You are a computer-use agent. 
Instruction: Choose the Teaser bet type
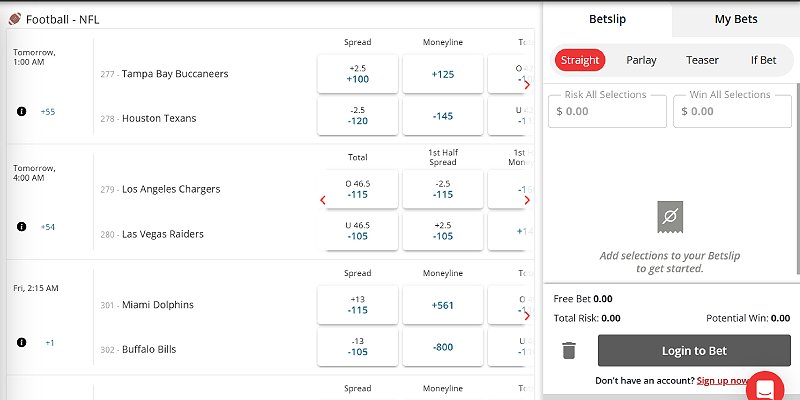[x=702, y=60]
